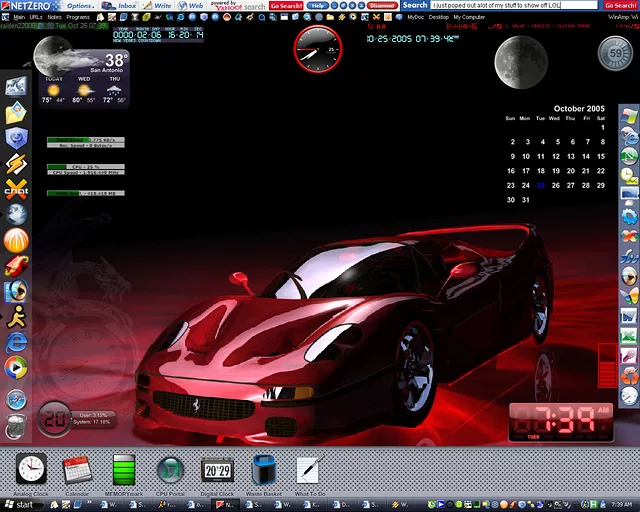The width and height of the screenshot is (640, 512).
Task: Click the Search text input field
Action: point(515,5)
